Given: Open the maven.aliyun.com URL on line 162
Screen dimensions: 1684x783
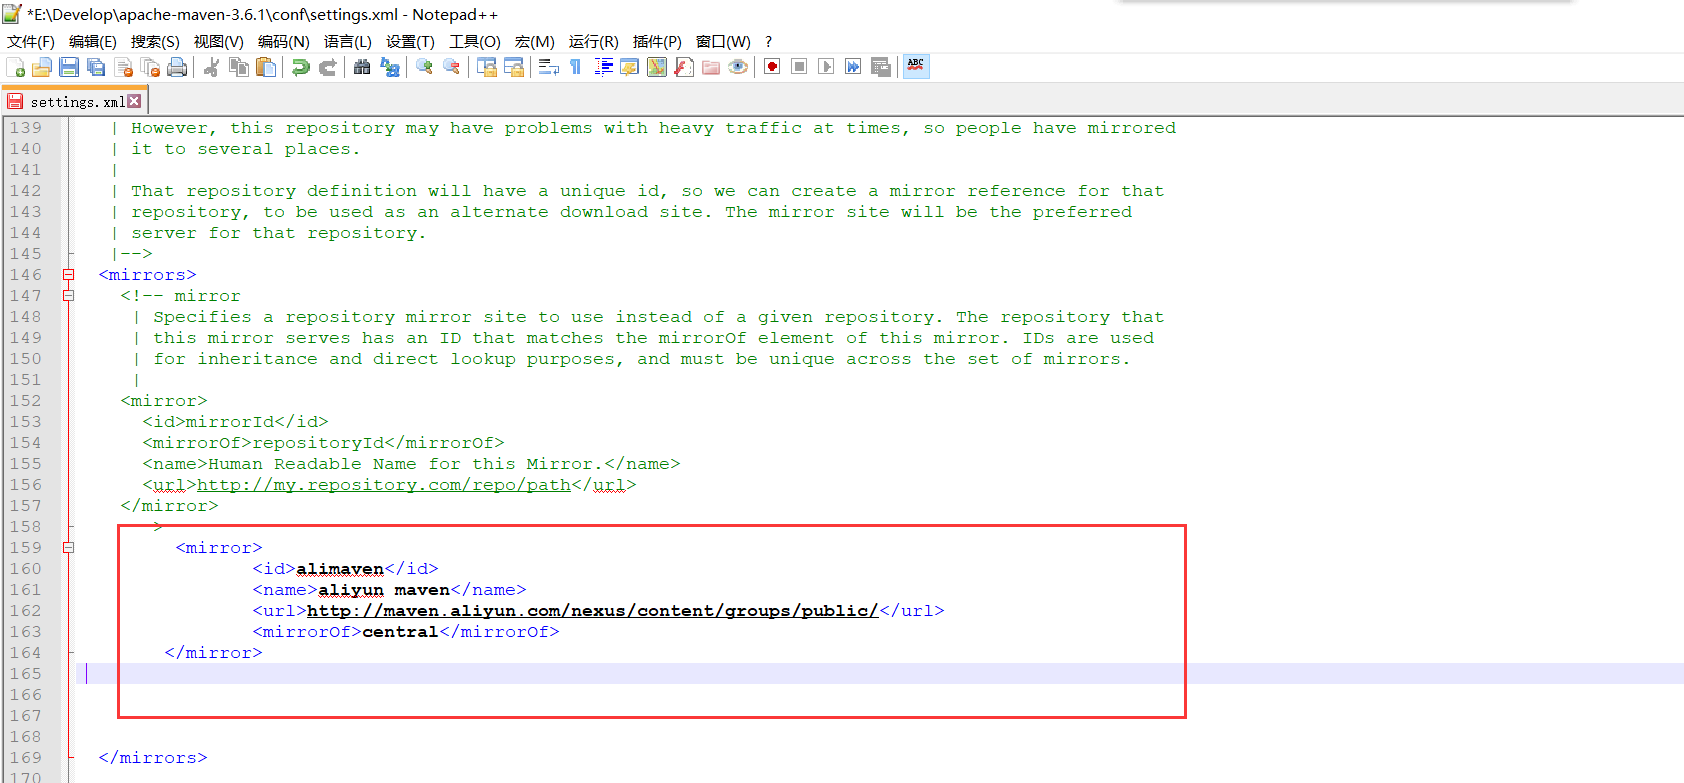Looking at the screenshot, I should pos(592,611).
